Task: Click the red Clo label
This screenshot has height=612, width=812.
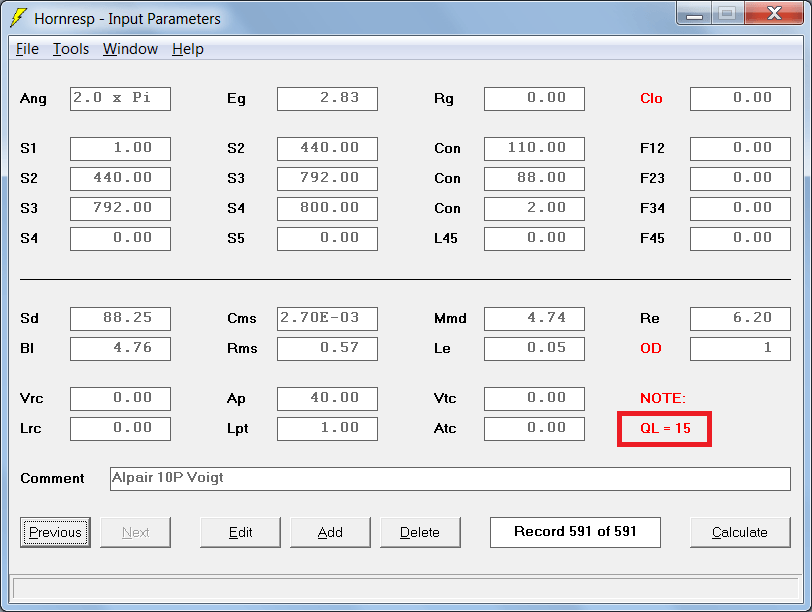Action: coord(651,98)
